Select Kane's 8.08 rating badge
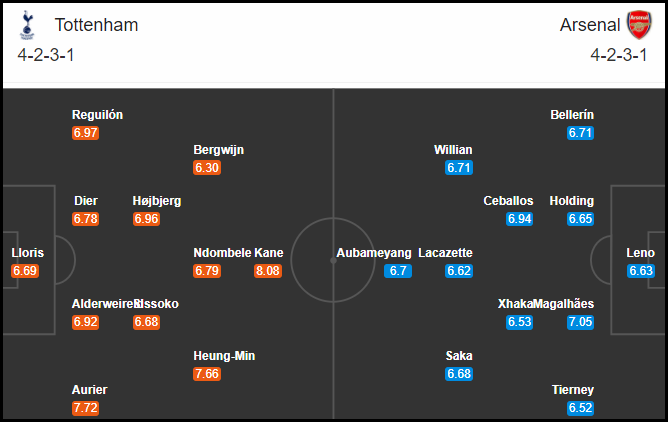668x422 pixels. (x=268, y=271)
